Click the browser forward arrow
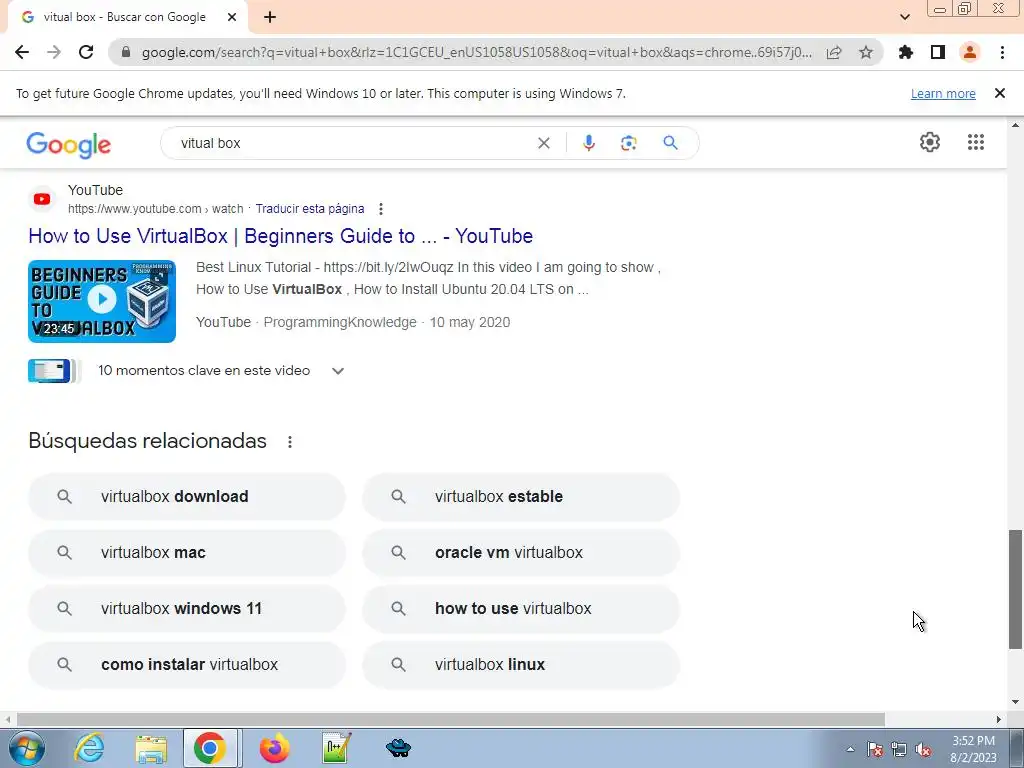This screenshot has width=1024, height=768. click(54, 52)
